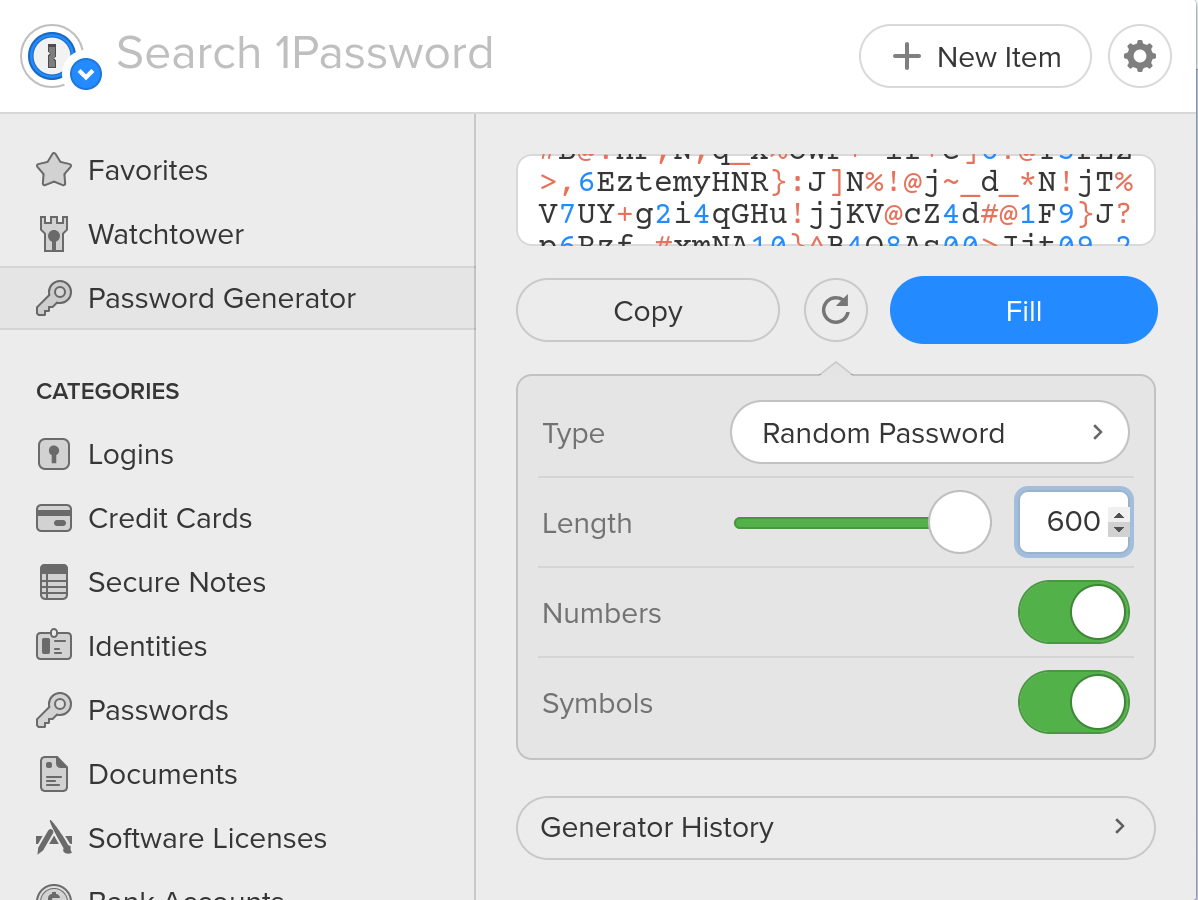Regenerate password with the refresh icon
The width and height of the screenshot is (1198, 900).
(835, 311)
